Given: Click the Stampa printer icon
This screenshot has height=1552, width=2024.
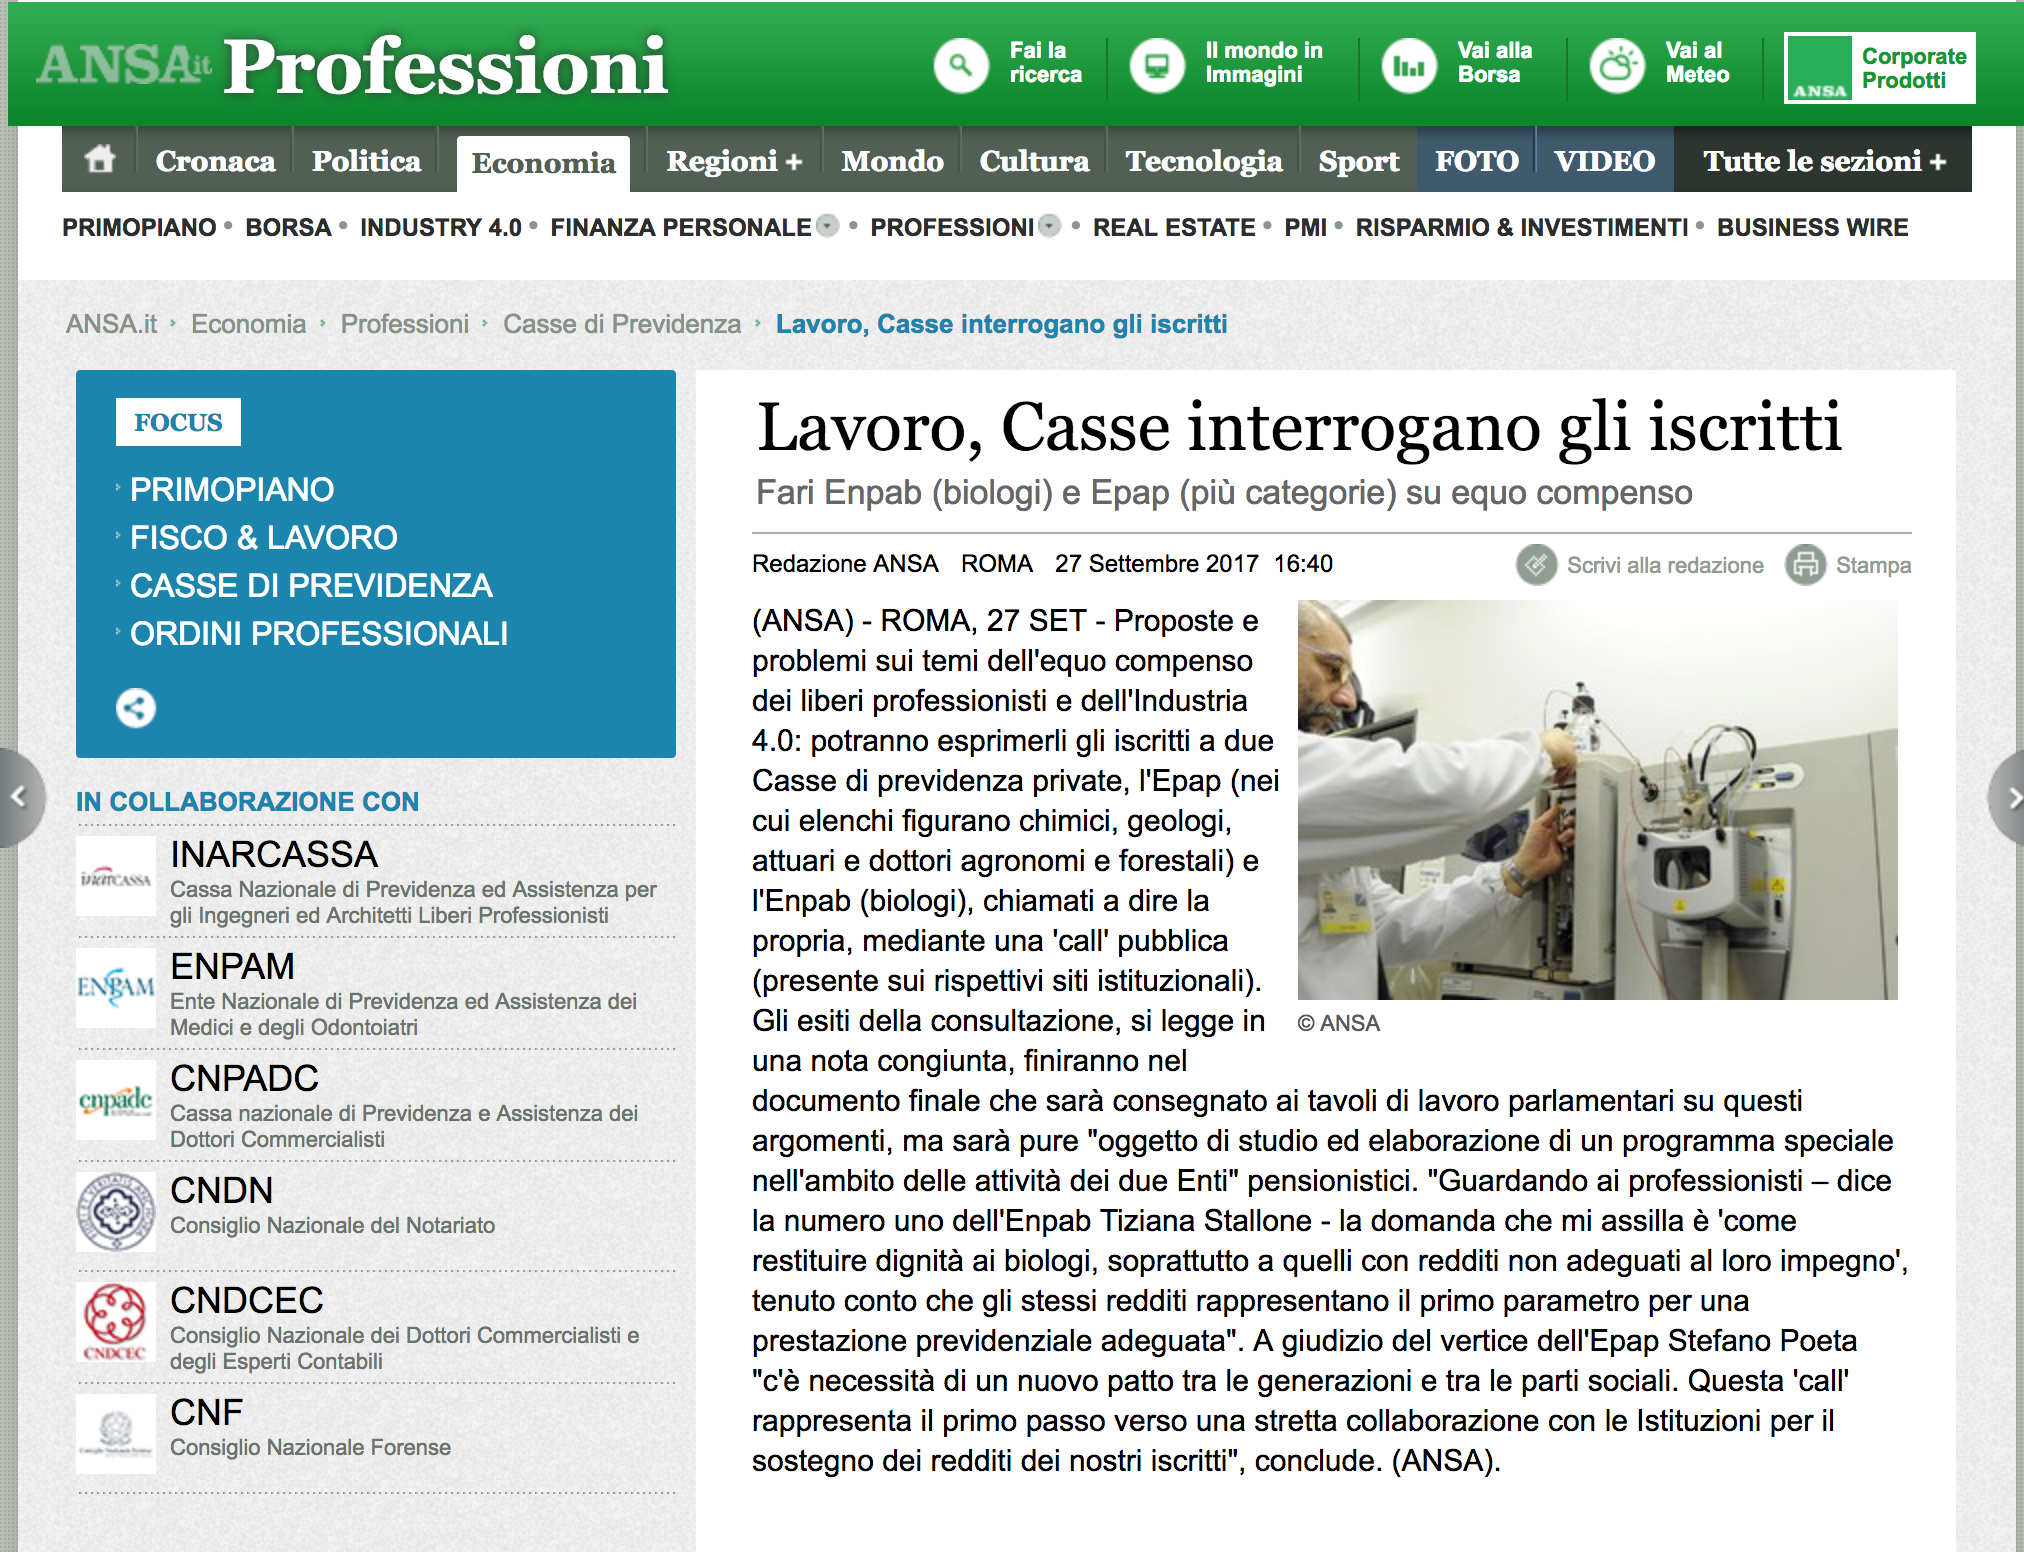Looking at the screenshot, I should pos(1805,565).
